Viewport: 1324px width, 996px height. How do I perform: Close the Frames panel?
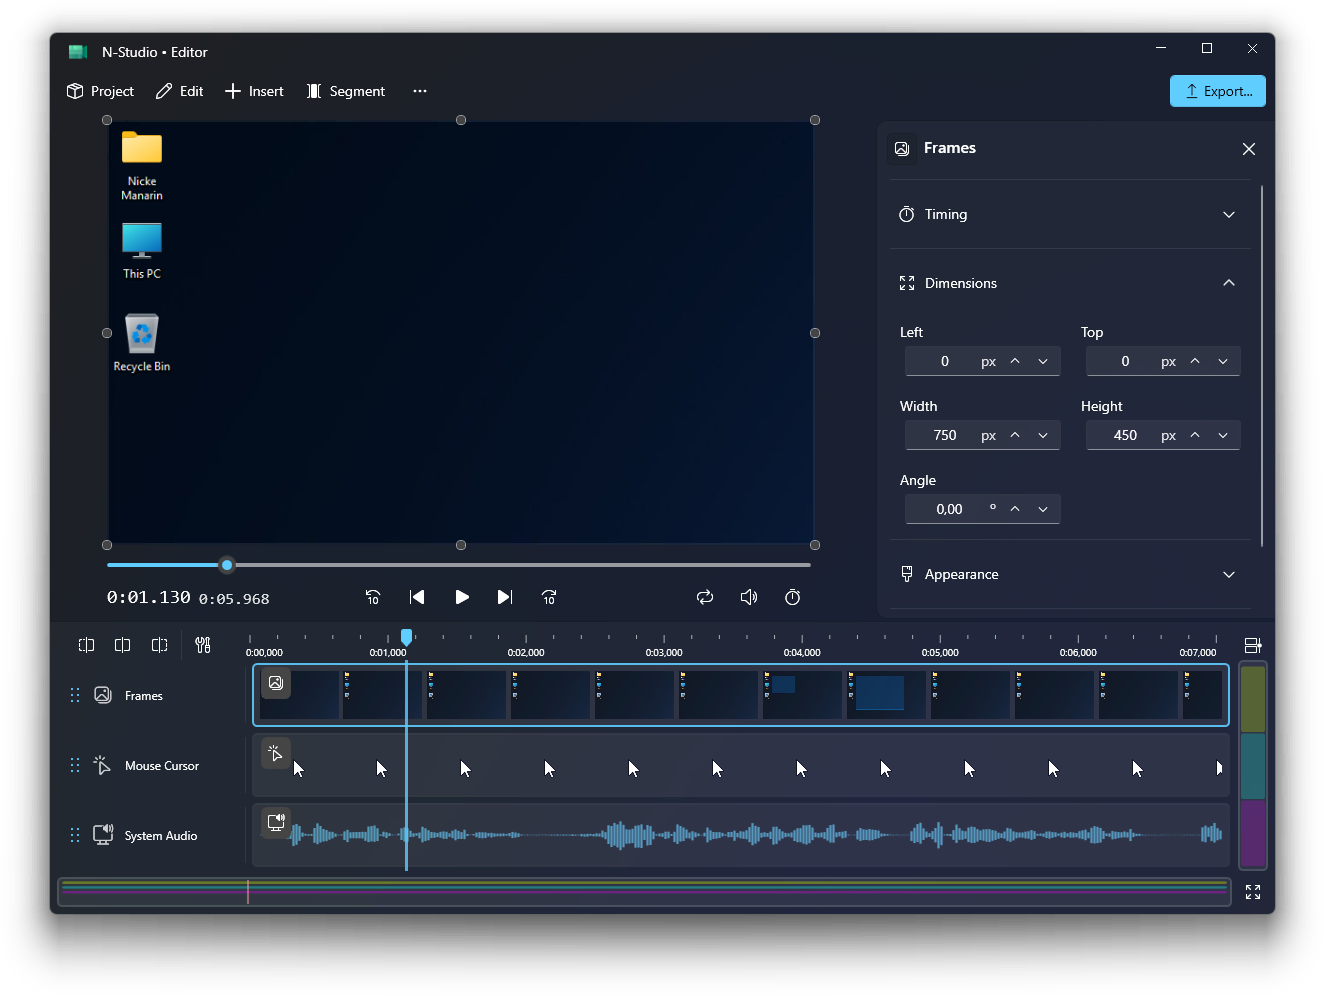coord(1249,149)
